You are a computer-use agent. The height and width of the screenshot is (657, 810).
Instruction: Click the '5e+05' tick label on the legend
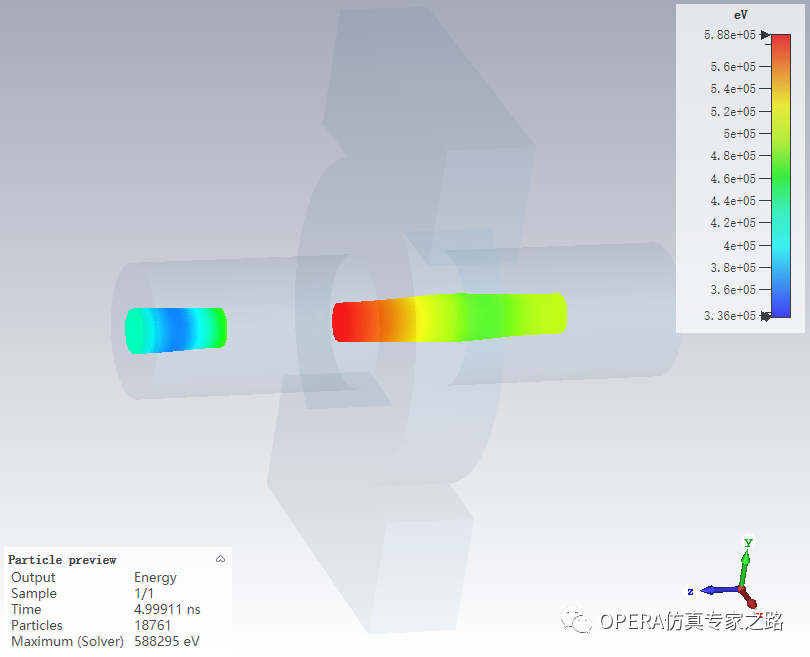[x=739, y=134]
